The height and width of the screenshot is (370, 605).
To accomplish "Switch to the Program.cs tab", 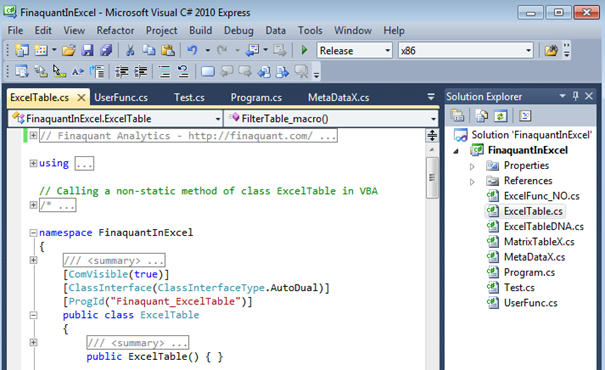I will coord(256,98).
